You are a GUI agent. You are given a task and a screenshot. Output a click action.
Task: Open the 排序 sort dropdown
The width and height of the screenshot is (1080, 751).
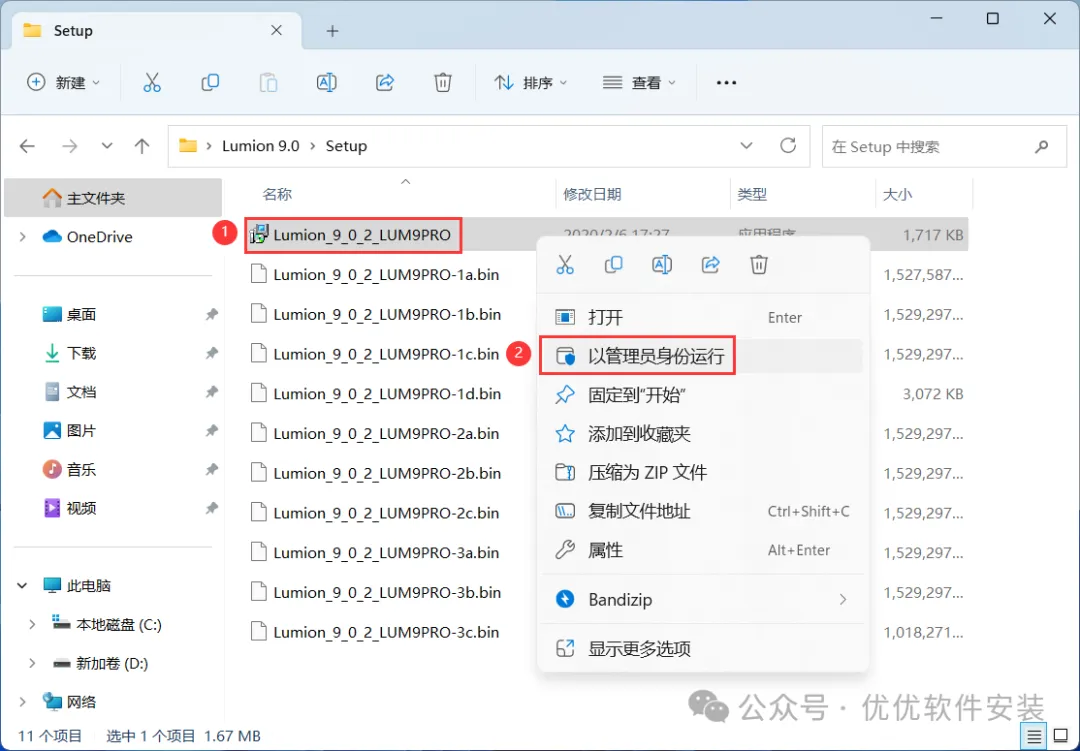530,83
